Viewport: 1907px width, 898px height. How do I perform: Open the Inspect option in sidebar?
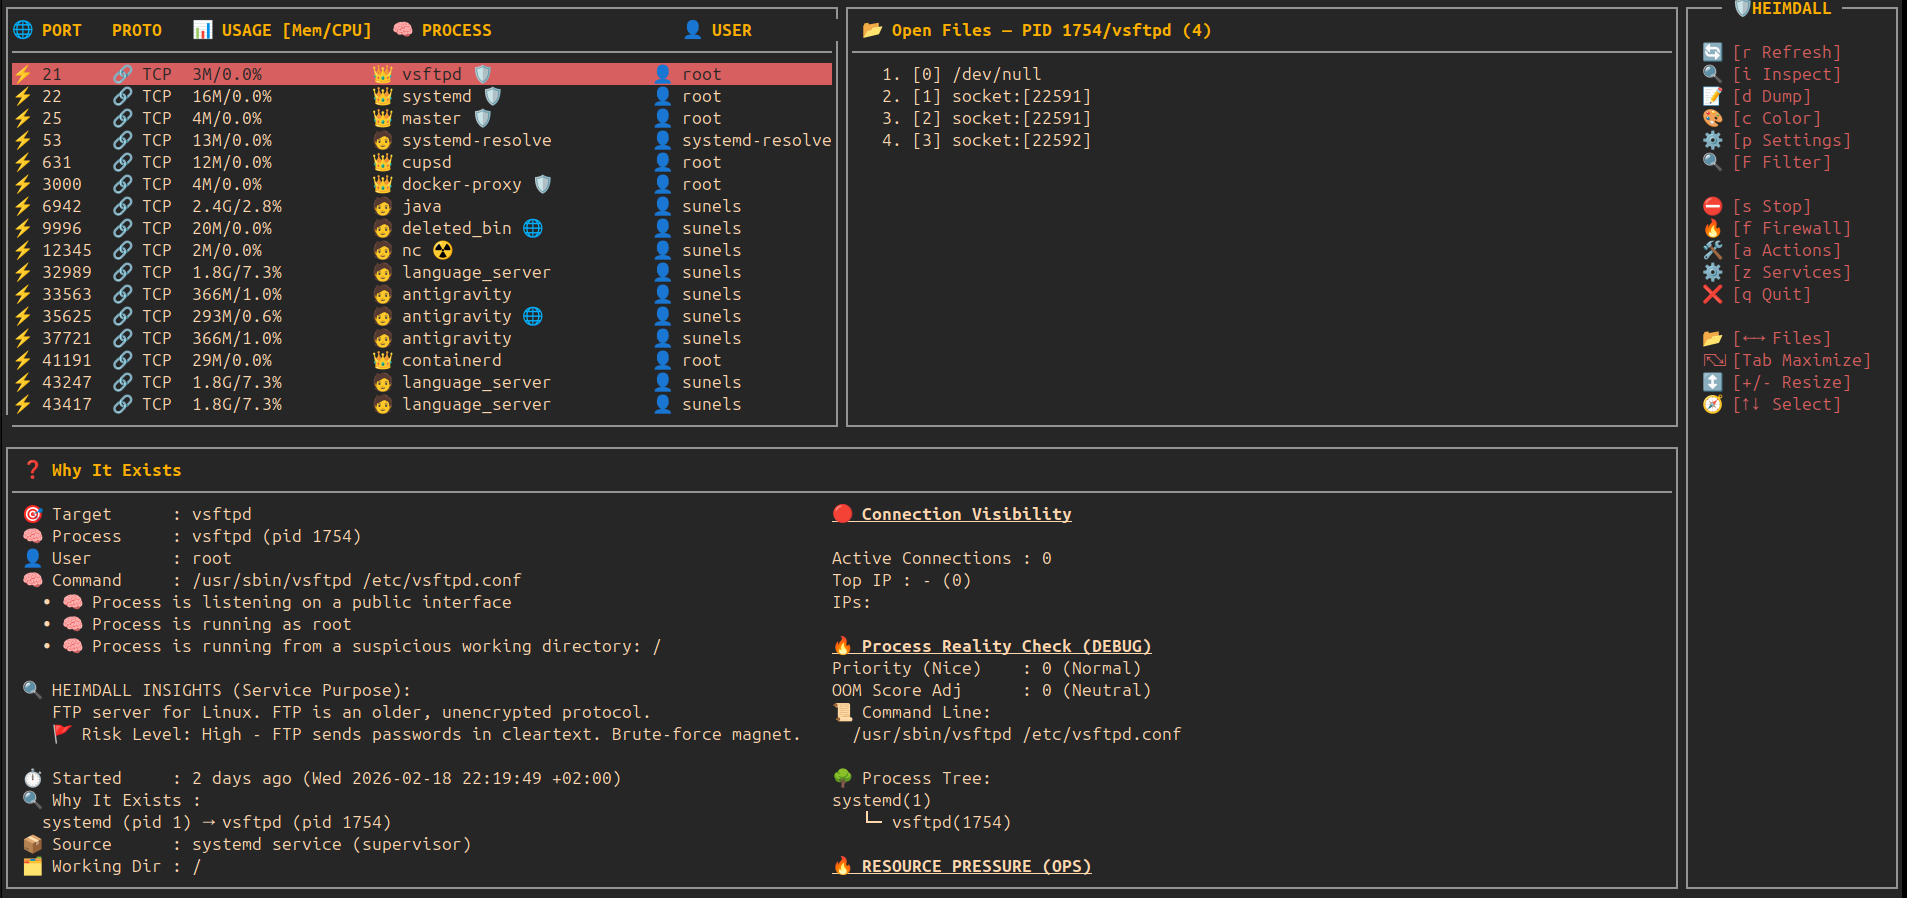(x=1785, y=74)
